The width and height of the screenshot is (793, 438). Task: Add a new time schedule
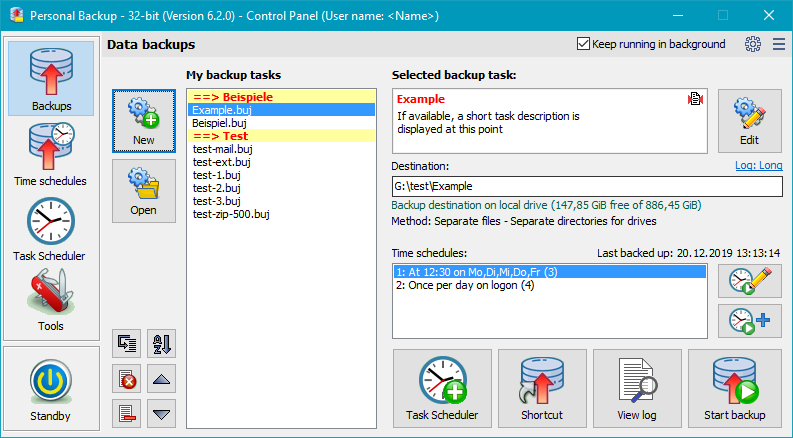(750, 321)
